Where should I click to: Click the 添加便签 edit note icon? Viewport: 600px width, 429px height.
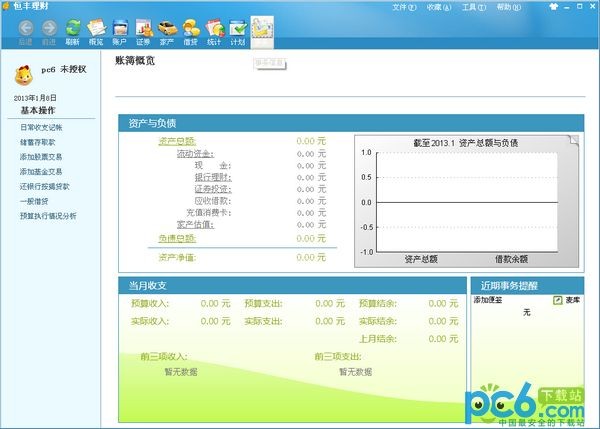(557, 300)
